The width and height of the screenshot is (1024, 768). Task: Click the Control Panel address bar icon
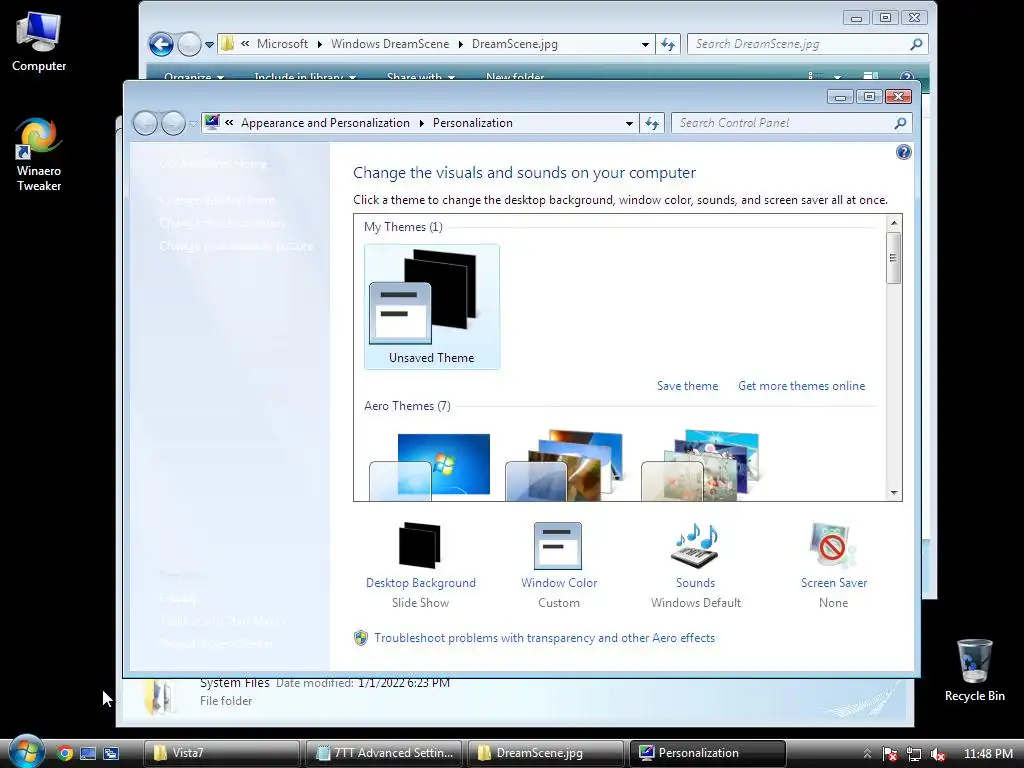[212, 122]
